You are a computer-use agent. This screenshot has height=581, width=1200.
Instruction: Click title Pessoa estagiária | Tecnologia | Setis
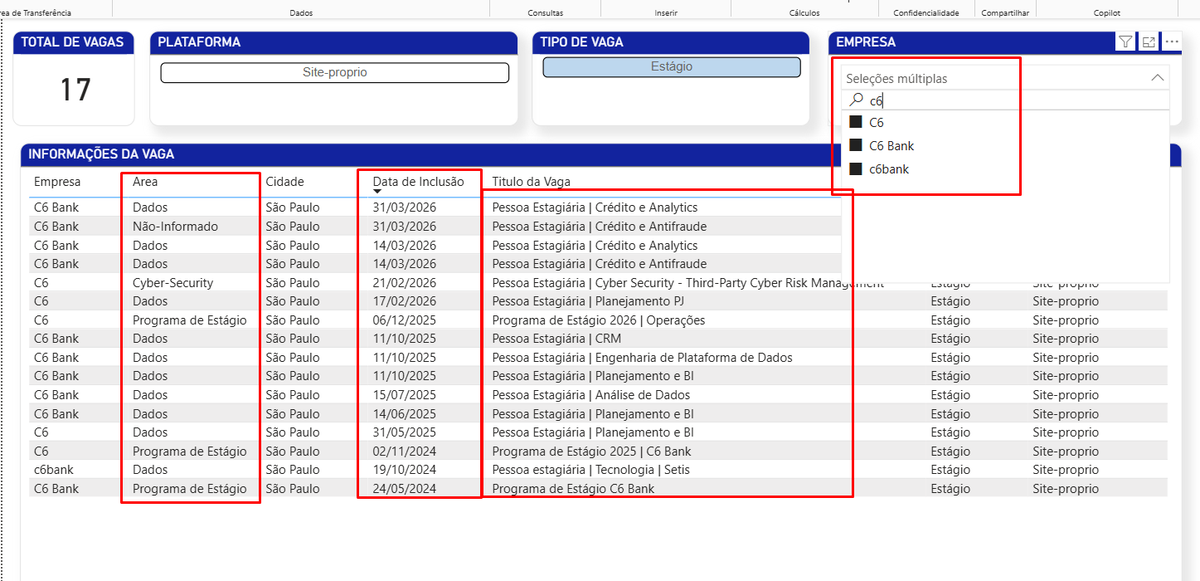pyautogui.click(x=590, y=470)
